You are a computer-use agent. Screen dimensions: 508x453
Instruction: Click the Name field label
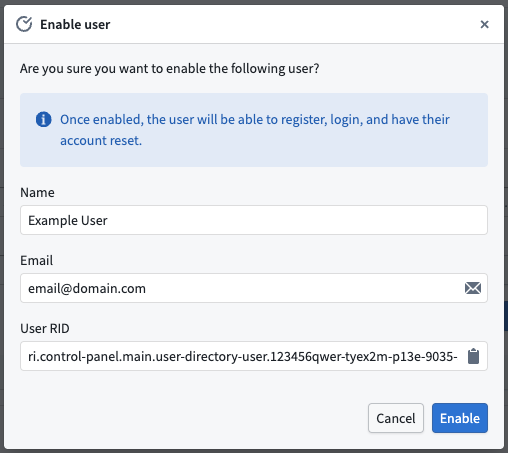pos(37,192)
